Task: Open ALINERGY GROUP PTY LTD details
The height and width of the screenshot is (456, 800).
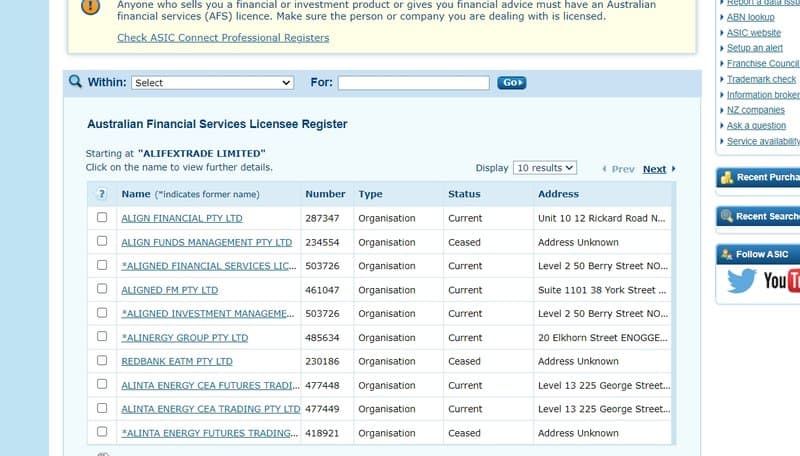Action: [185, 338]
